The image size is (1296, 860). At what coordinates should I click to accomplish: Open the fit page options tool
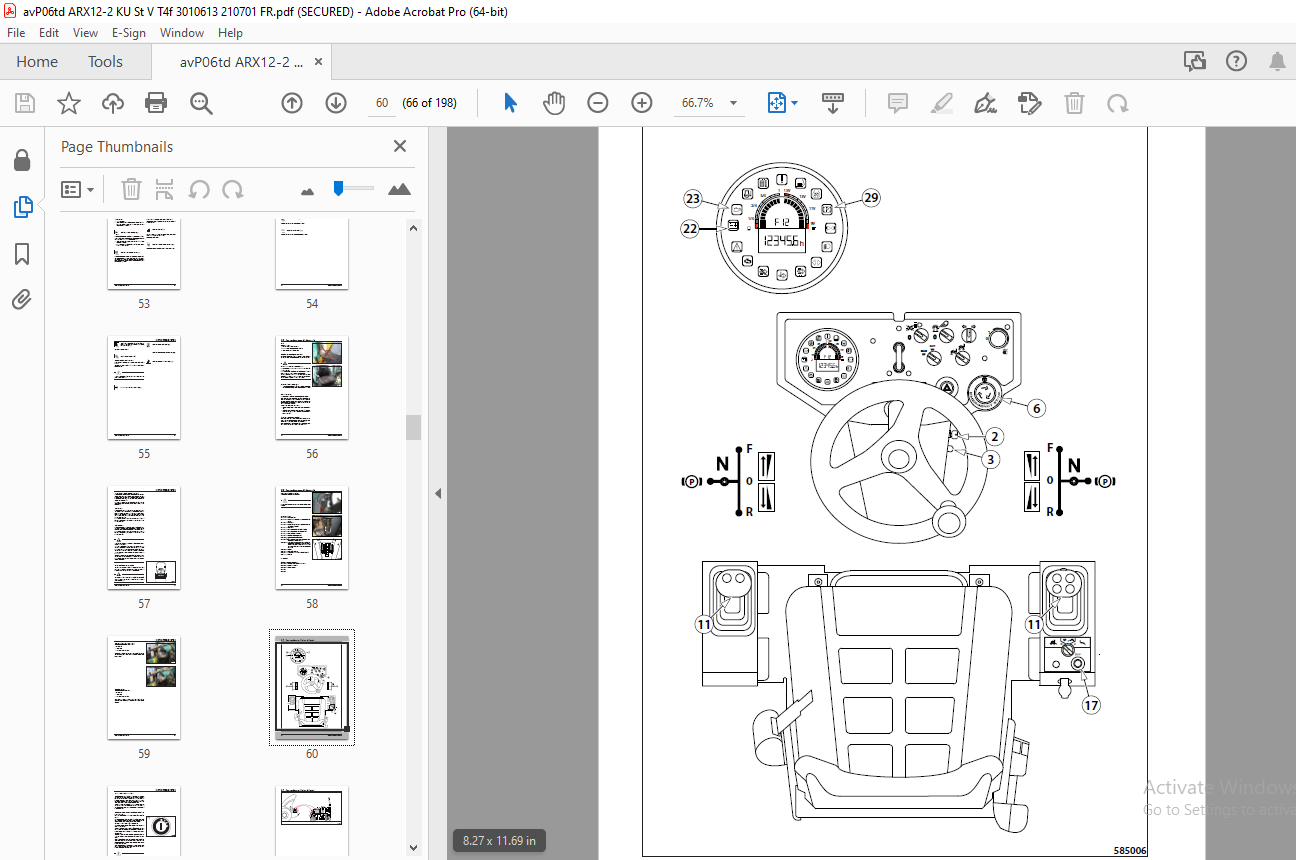click(777, 103)
